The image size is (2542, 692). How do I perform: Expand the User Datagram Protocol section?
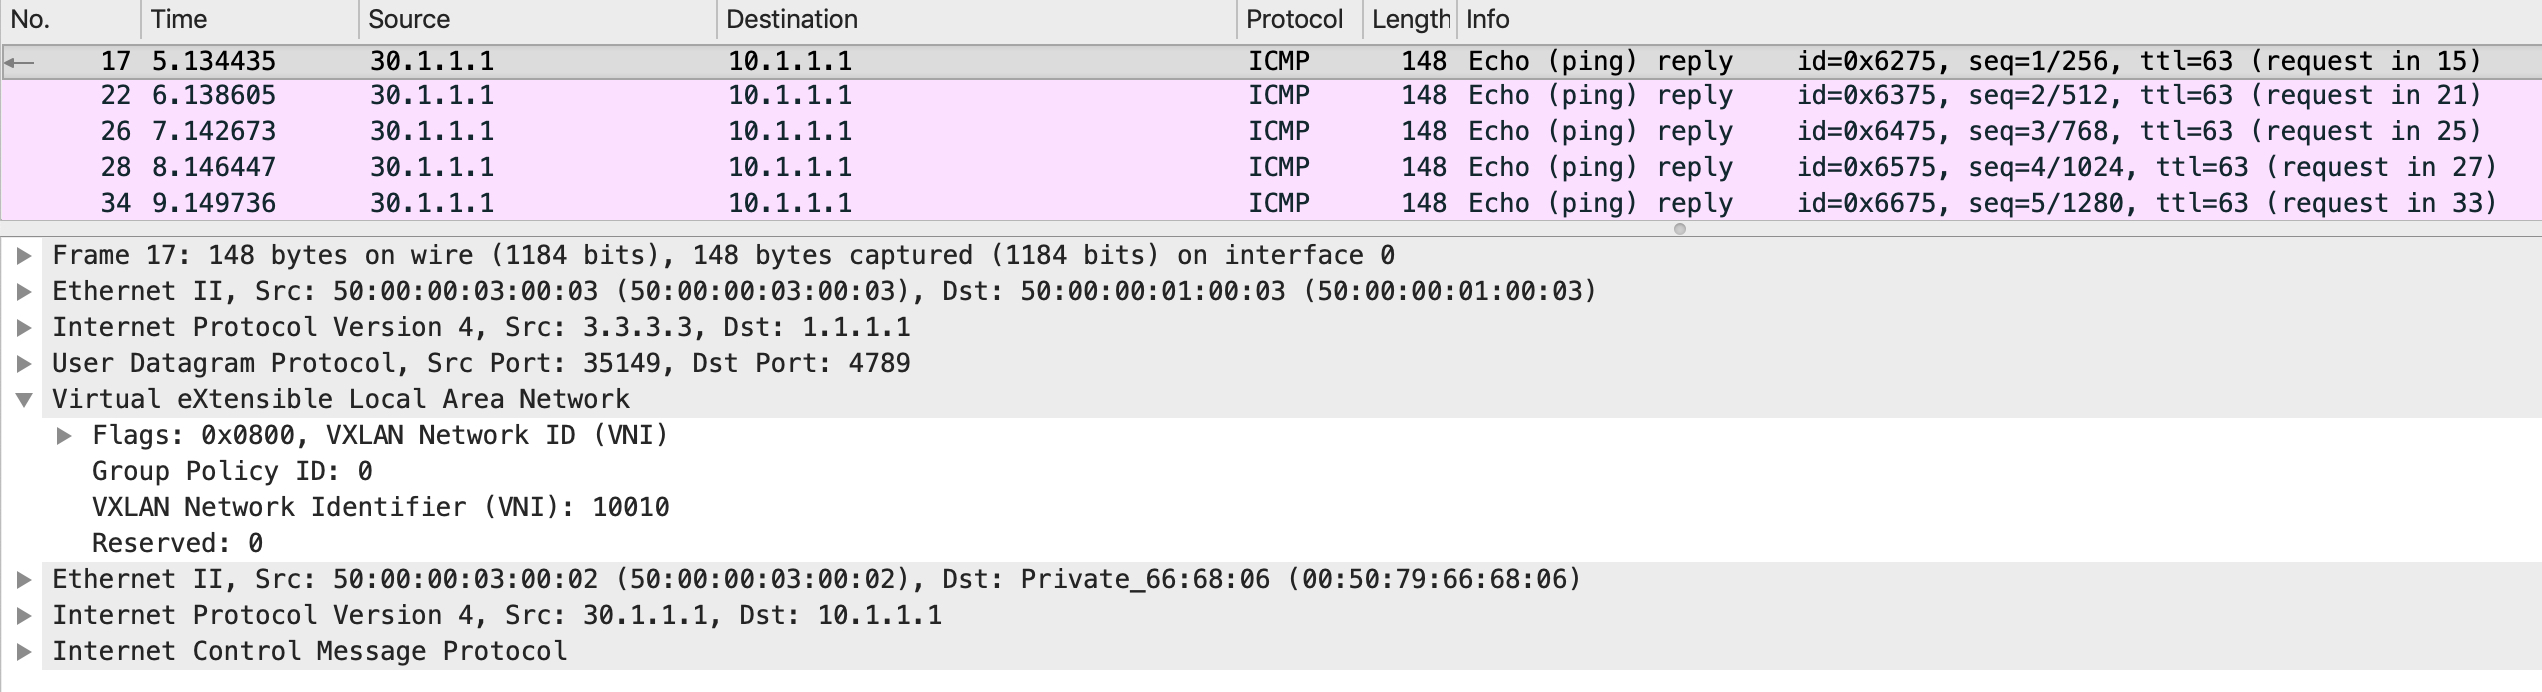coord(24,364)
